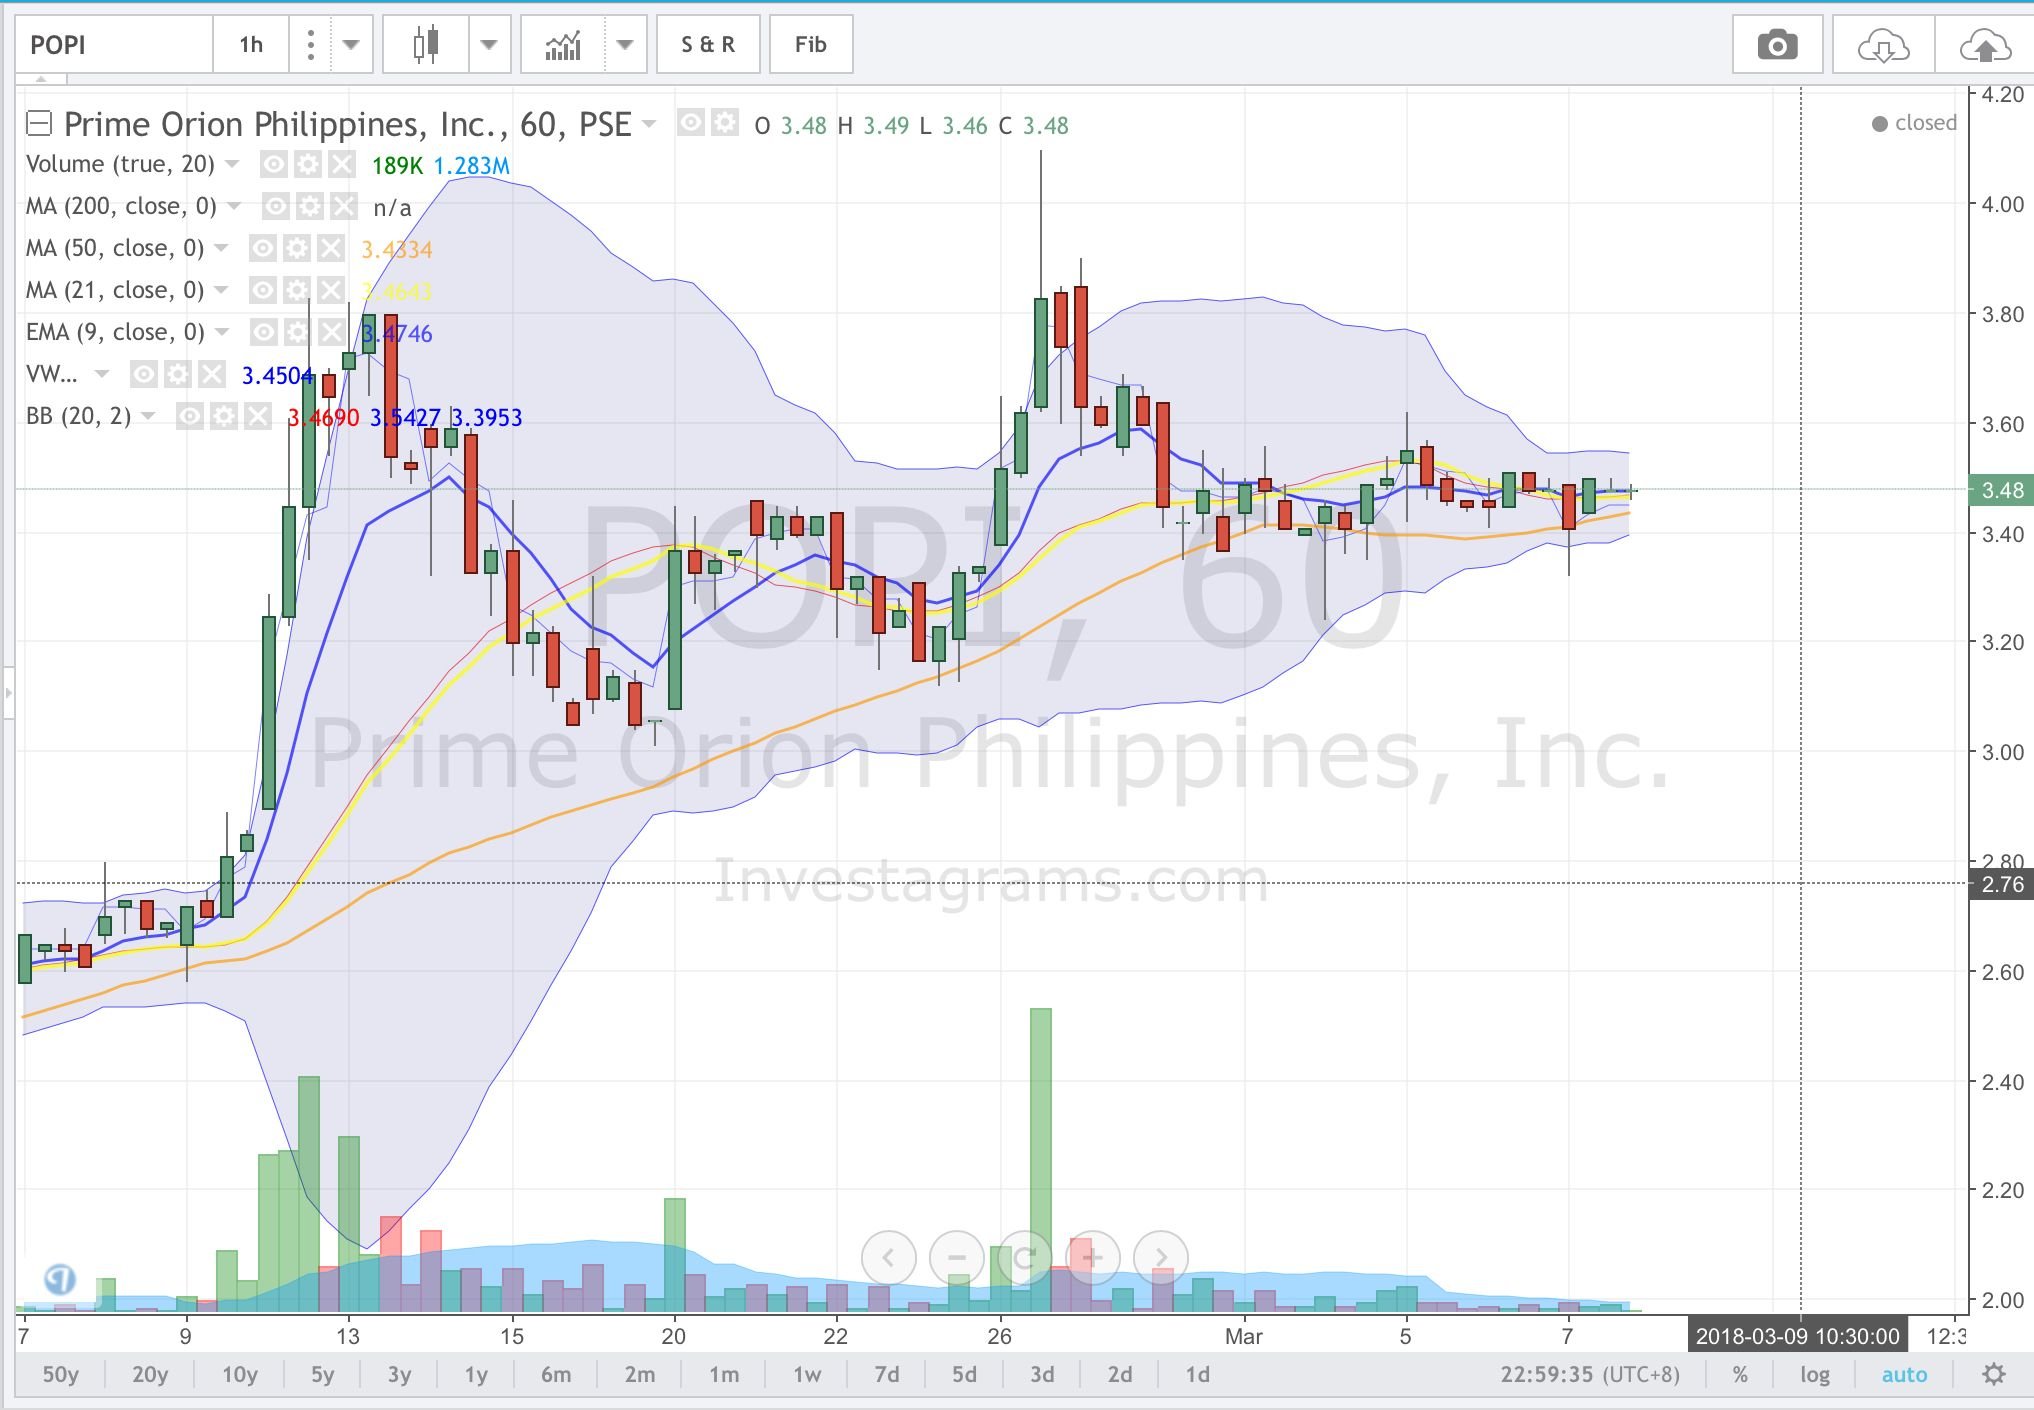Toggle percent scale mode
Image resolution: width=2034 pixels, height=1410 pixels.
[x=1741, y=1375]
